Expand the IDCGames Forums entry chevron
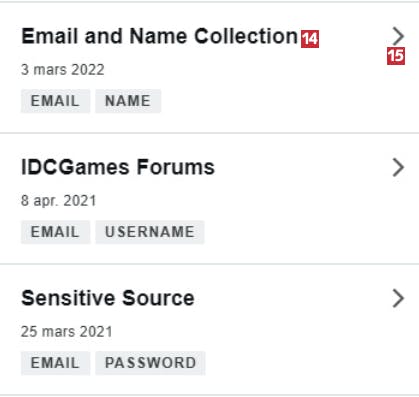The width and height of the screenshot is (419, 397). (x=398, y=167)
